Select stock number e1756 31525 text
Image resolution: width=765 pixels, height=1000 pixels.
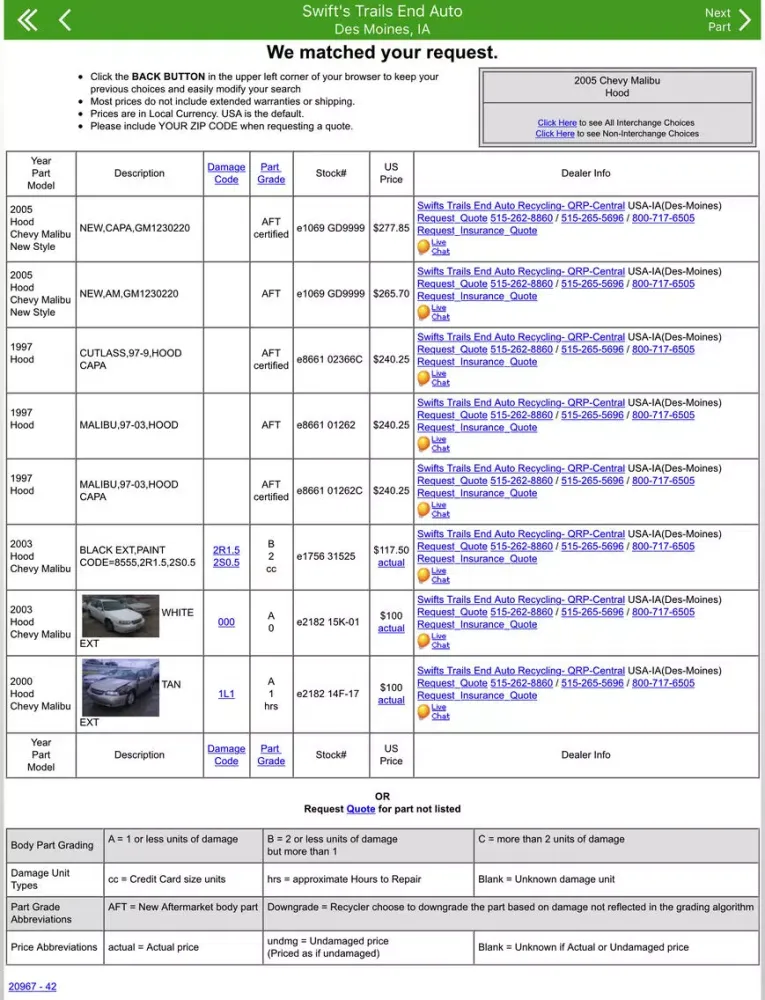pos(326,556)
